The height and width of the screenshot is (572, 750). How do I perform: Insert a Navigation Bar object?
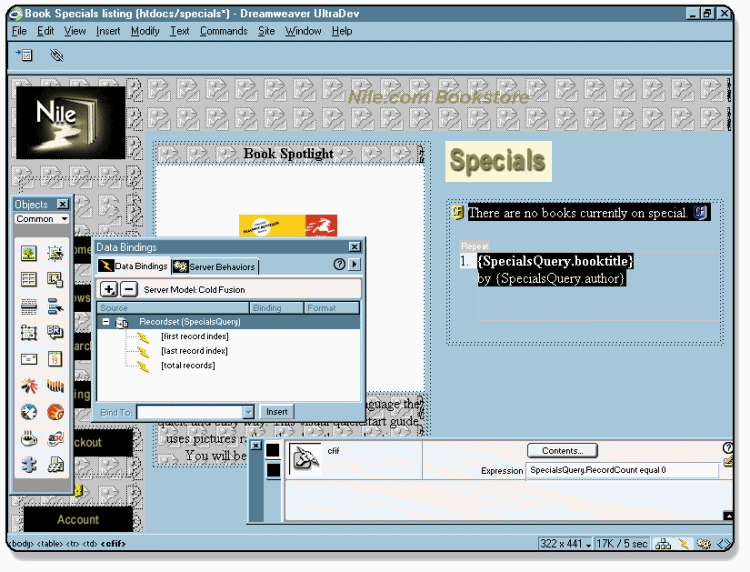pyautogui.click(x=55, y=306)
